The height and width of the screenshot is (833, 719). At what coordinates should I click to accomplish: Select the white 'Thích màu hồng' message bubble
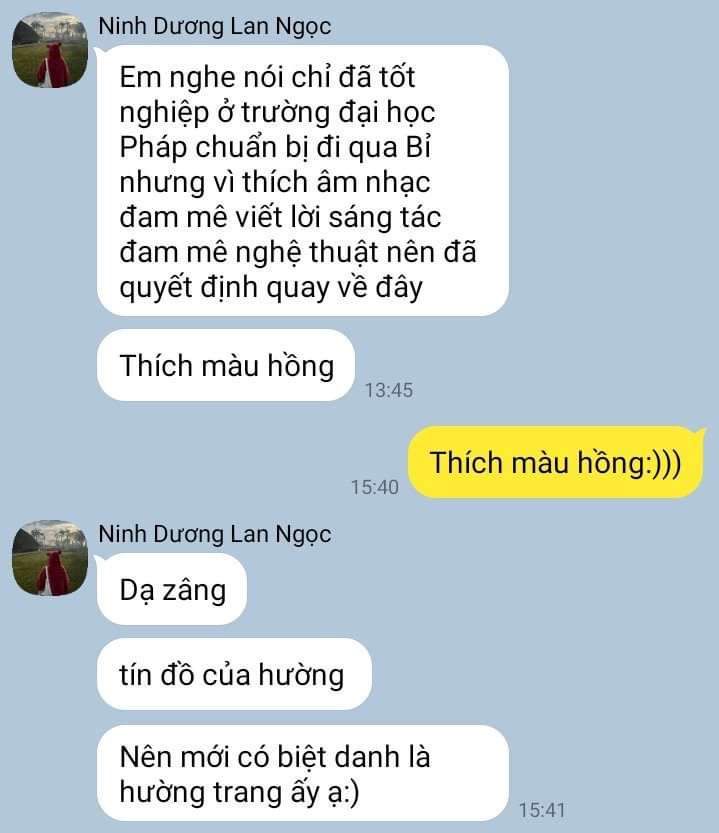click(x=226, y=365)
